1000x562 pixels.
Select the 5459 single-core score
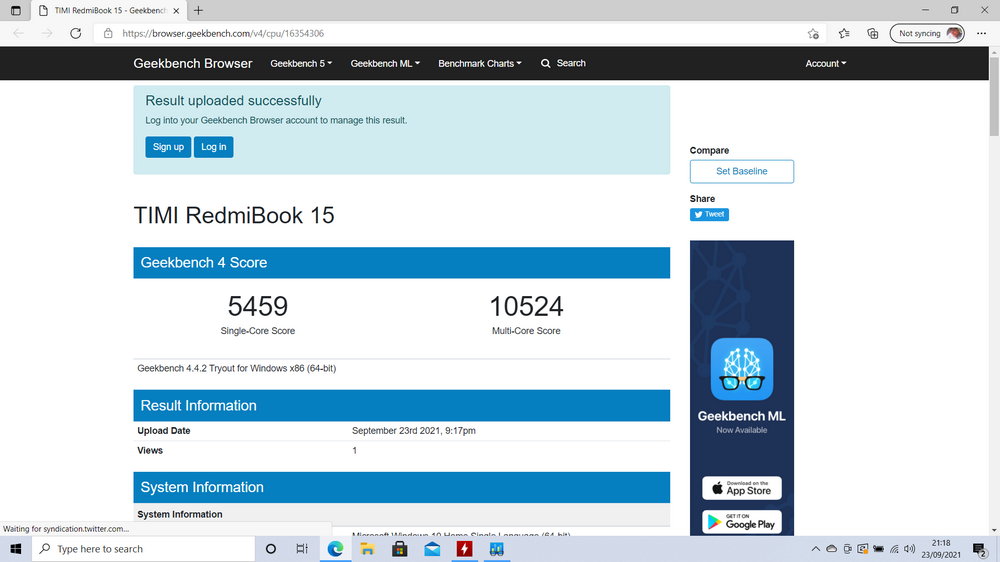258,307
